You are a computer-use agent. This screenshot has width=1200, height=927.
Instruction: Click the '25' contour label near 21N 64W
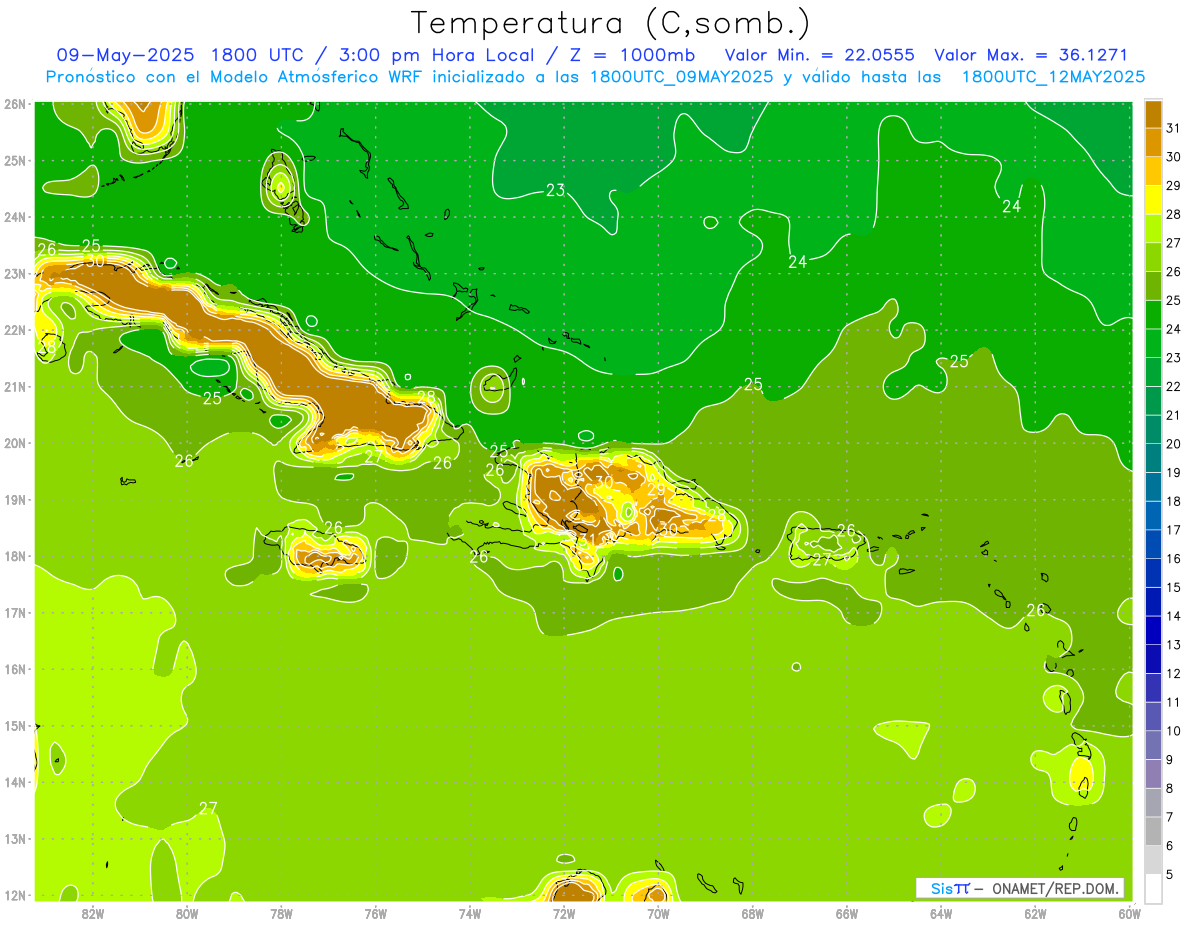959,361
